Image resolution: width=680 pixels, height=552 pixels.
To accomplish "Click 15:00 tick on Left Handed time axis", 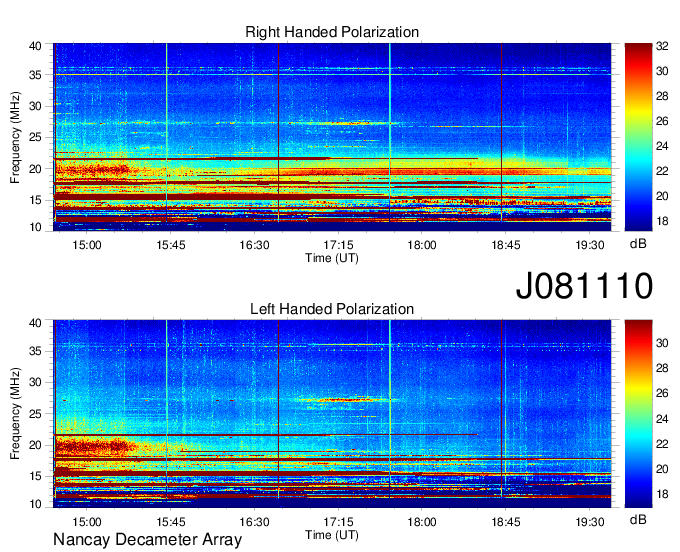I will pyautogui.click(x=87, y=522).
